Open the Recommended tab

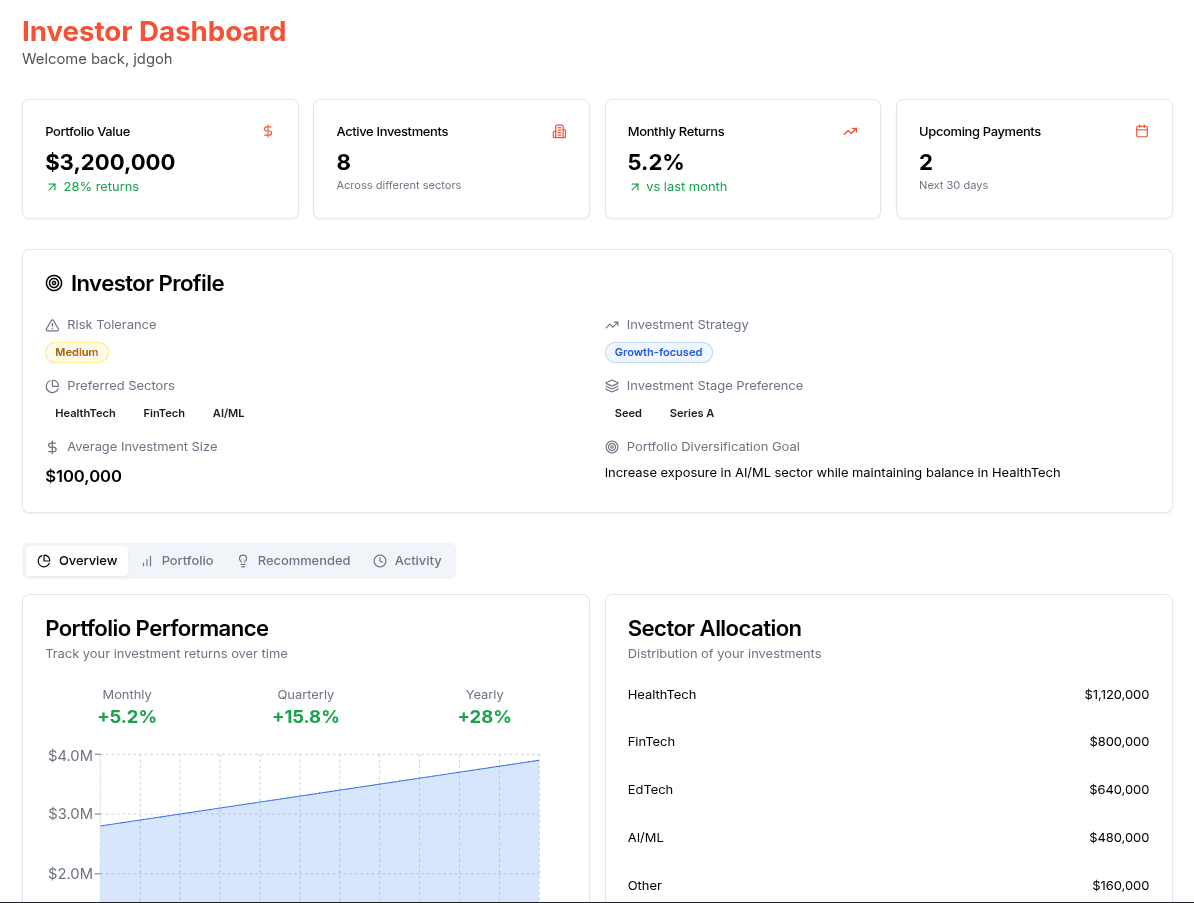293,561
